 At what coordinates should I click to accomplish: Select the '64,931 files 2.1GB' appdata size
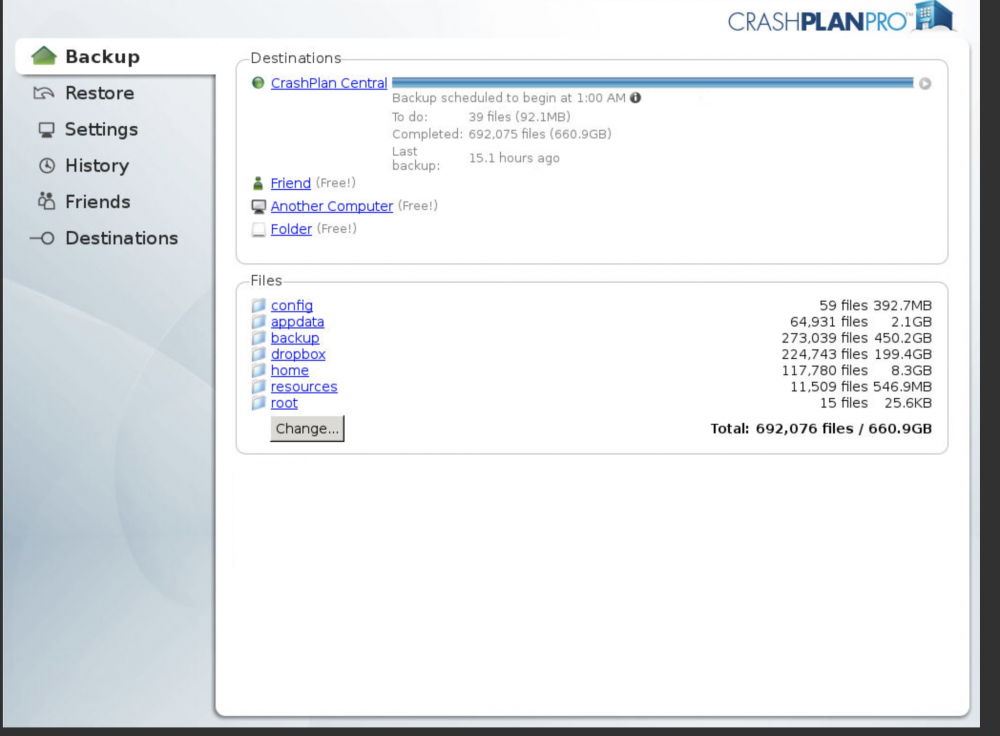[861, 321]
